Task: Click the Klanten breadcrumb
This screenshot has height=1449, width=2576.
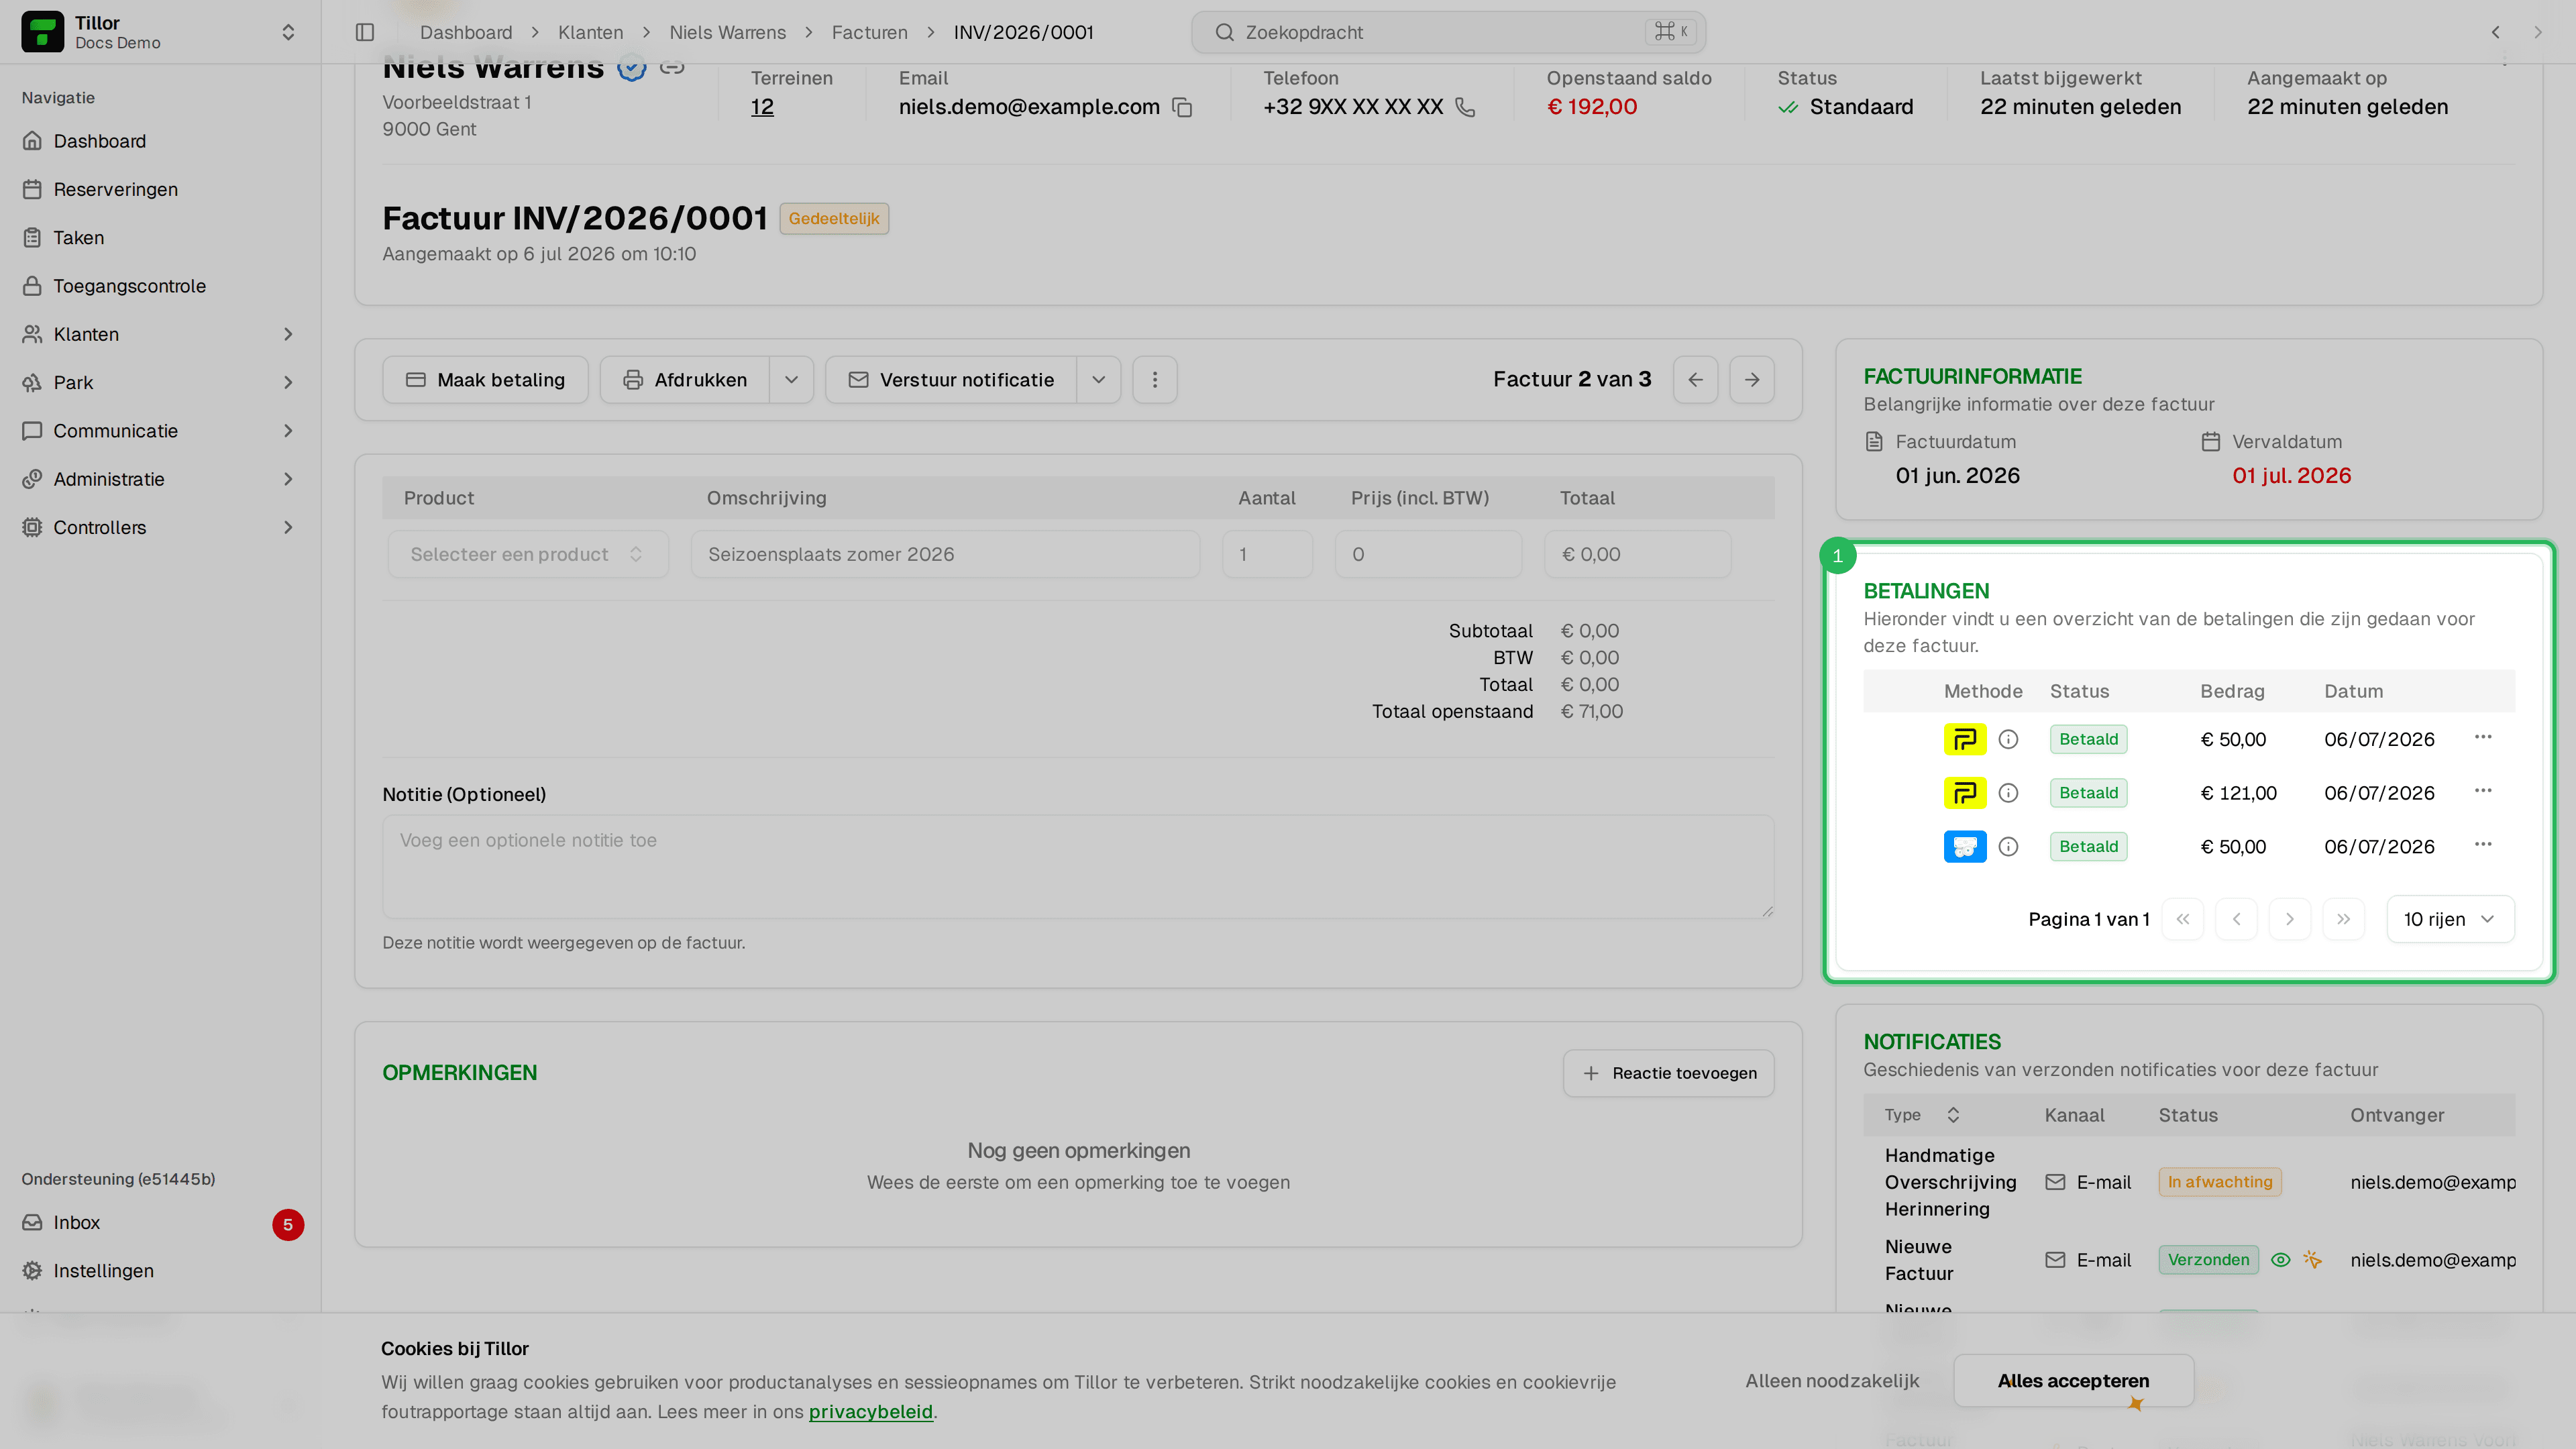Action: (590, 32)
